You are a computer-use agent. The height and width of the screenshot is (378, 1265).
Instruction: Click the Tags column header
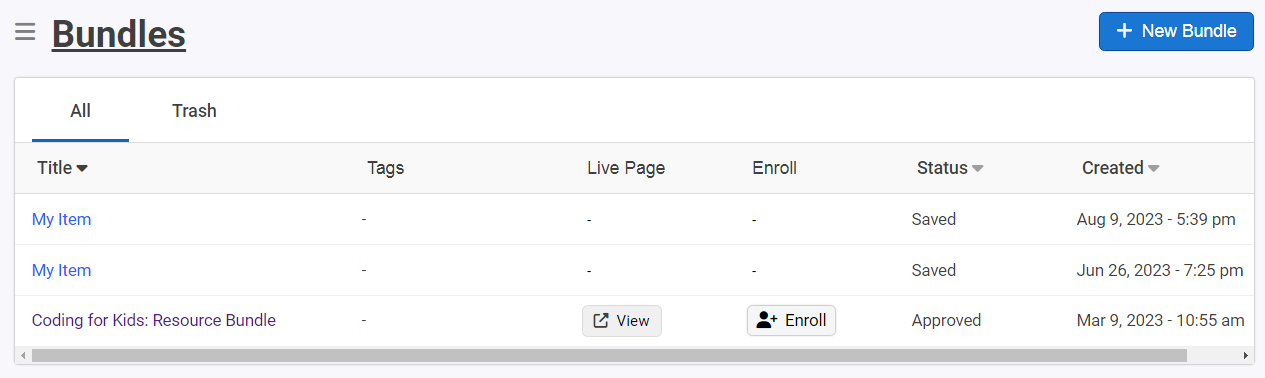386,168
